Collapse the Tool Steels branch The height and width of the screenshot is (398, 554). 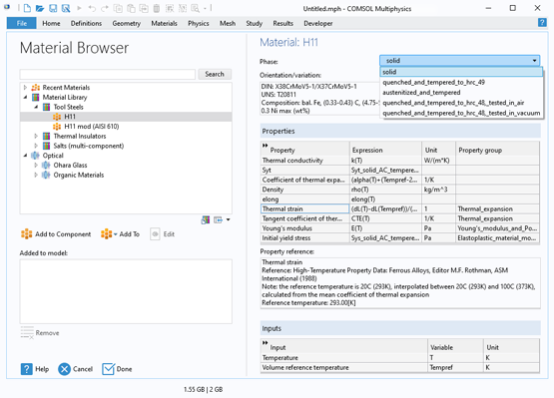click(36, 107)
